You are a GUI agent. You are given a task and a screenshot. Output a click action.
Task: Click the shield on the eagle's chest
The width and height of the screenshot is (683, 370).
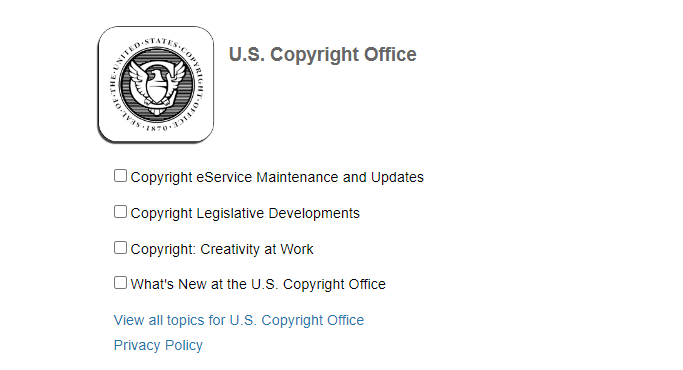click(x=156, y=89)
